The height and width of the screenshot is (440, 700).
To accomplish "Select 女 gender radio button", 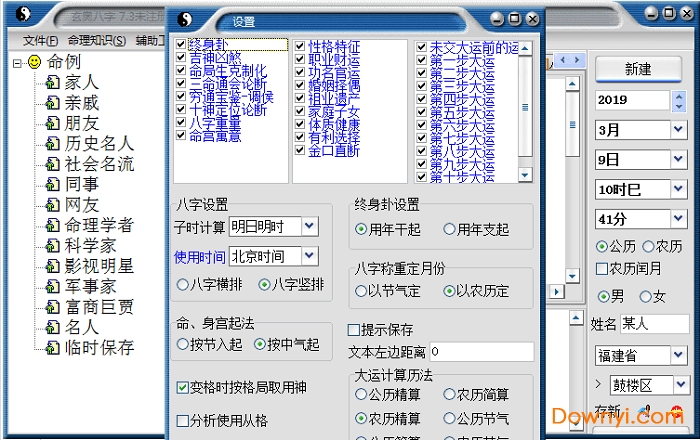I will tap(646, 296).
